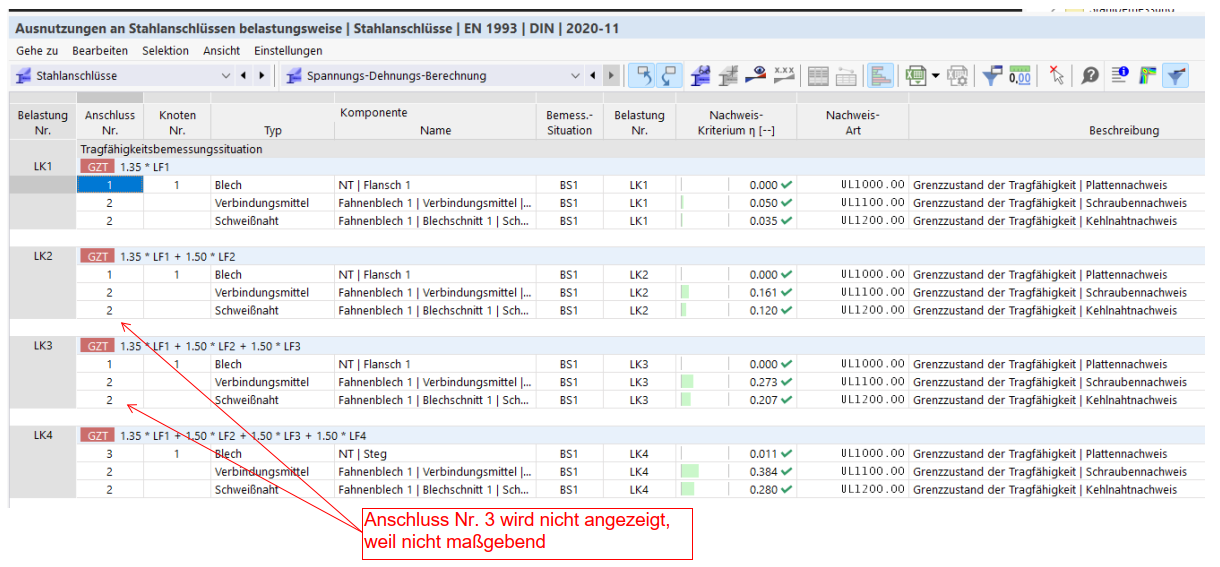Open the help question mark icon
This screenshot has height=567, width=1220.
[1090, 76]
